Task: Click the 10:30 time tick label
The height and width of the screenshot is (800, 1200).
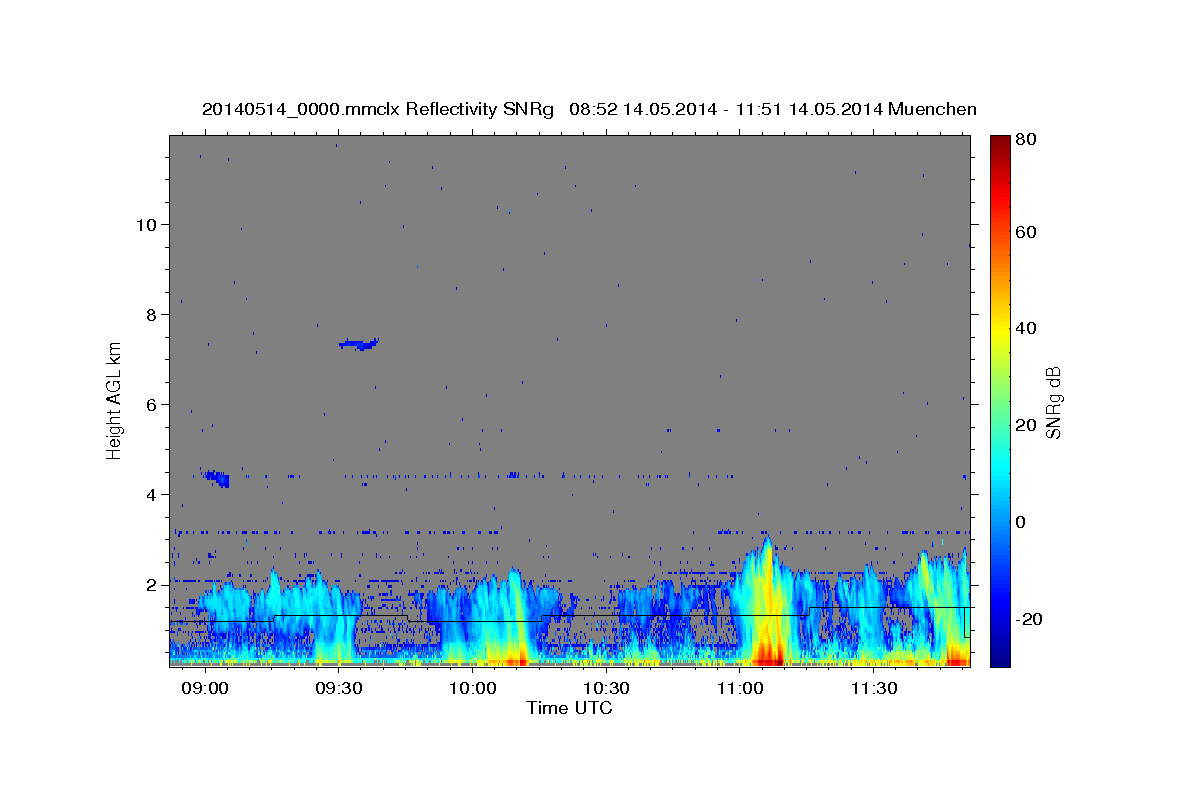Action: click(x=606, y=689)
